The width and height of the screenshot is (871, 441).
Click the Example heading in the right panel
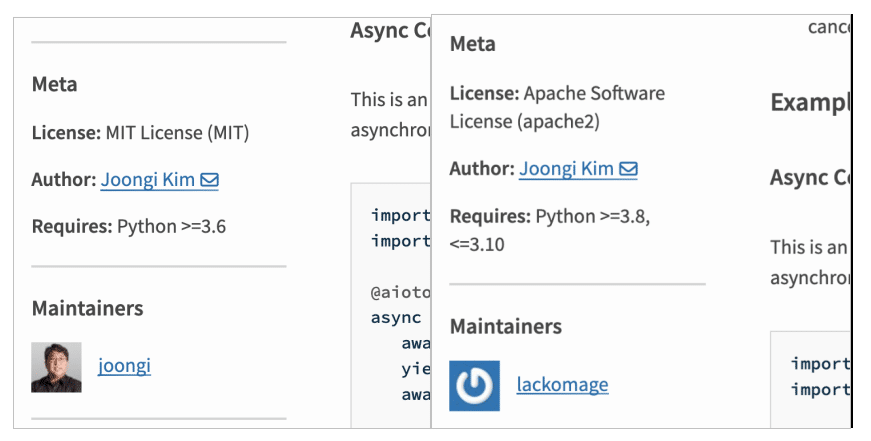click(x=809, y=102)
